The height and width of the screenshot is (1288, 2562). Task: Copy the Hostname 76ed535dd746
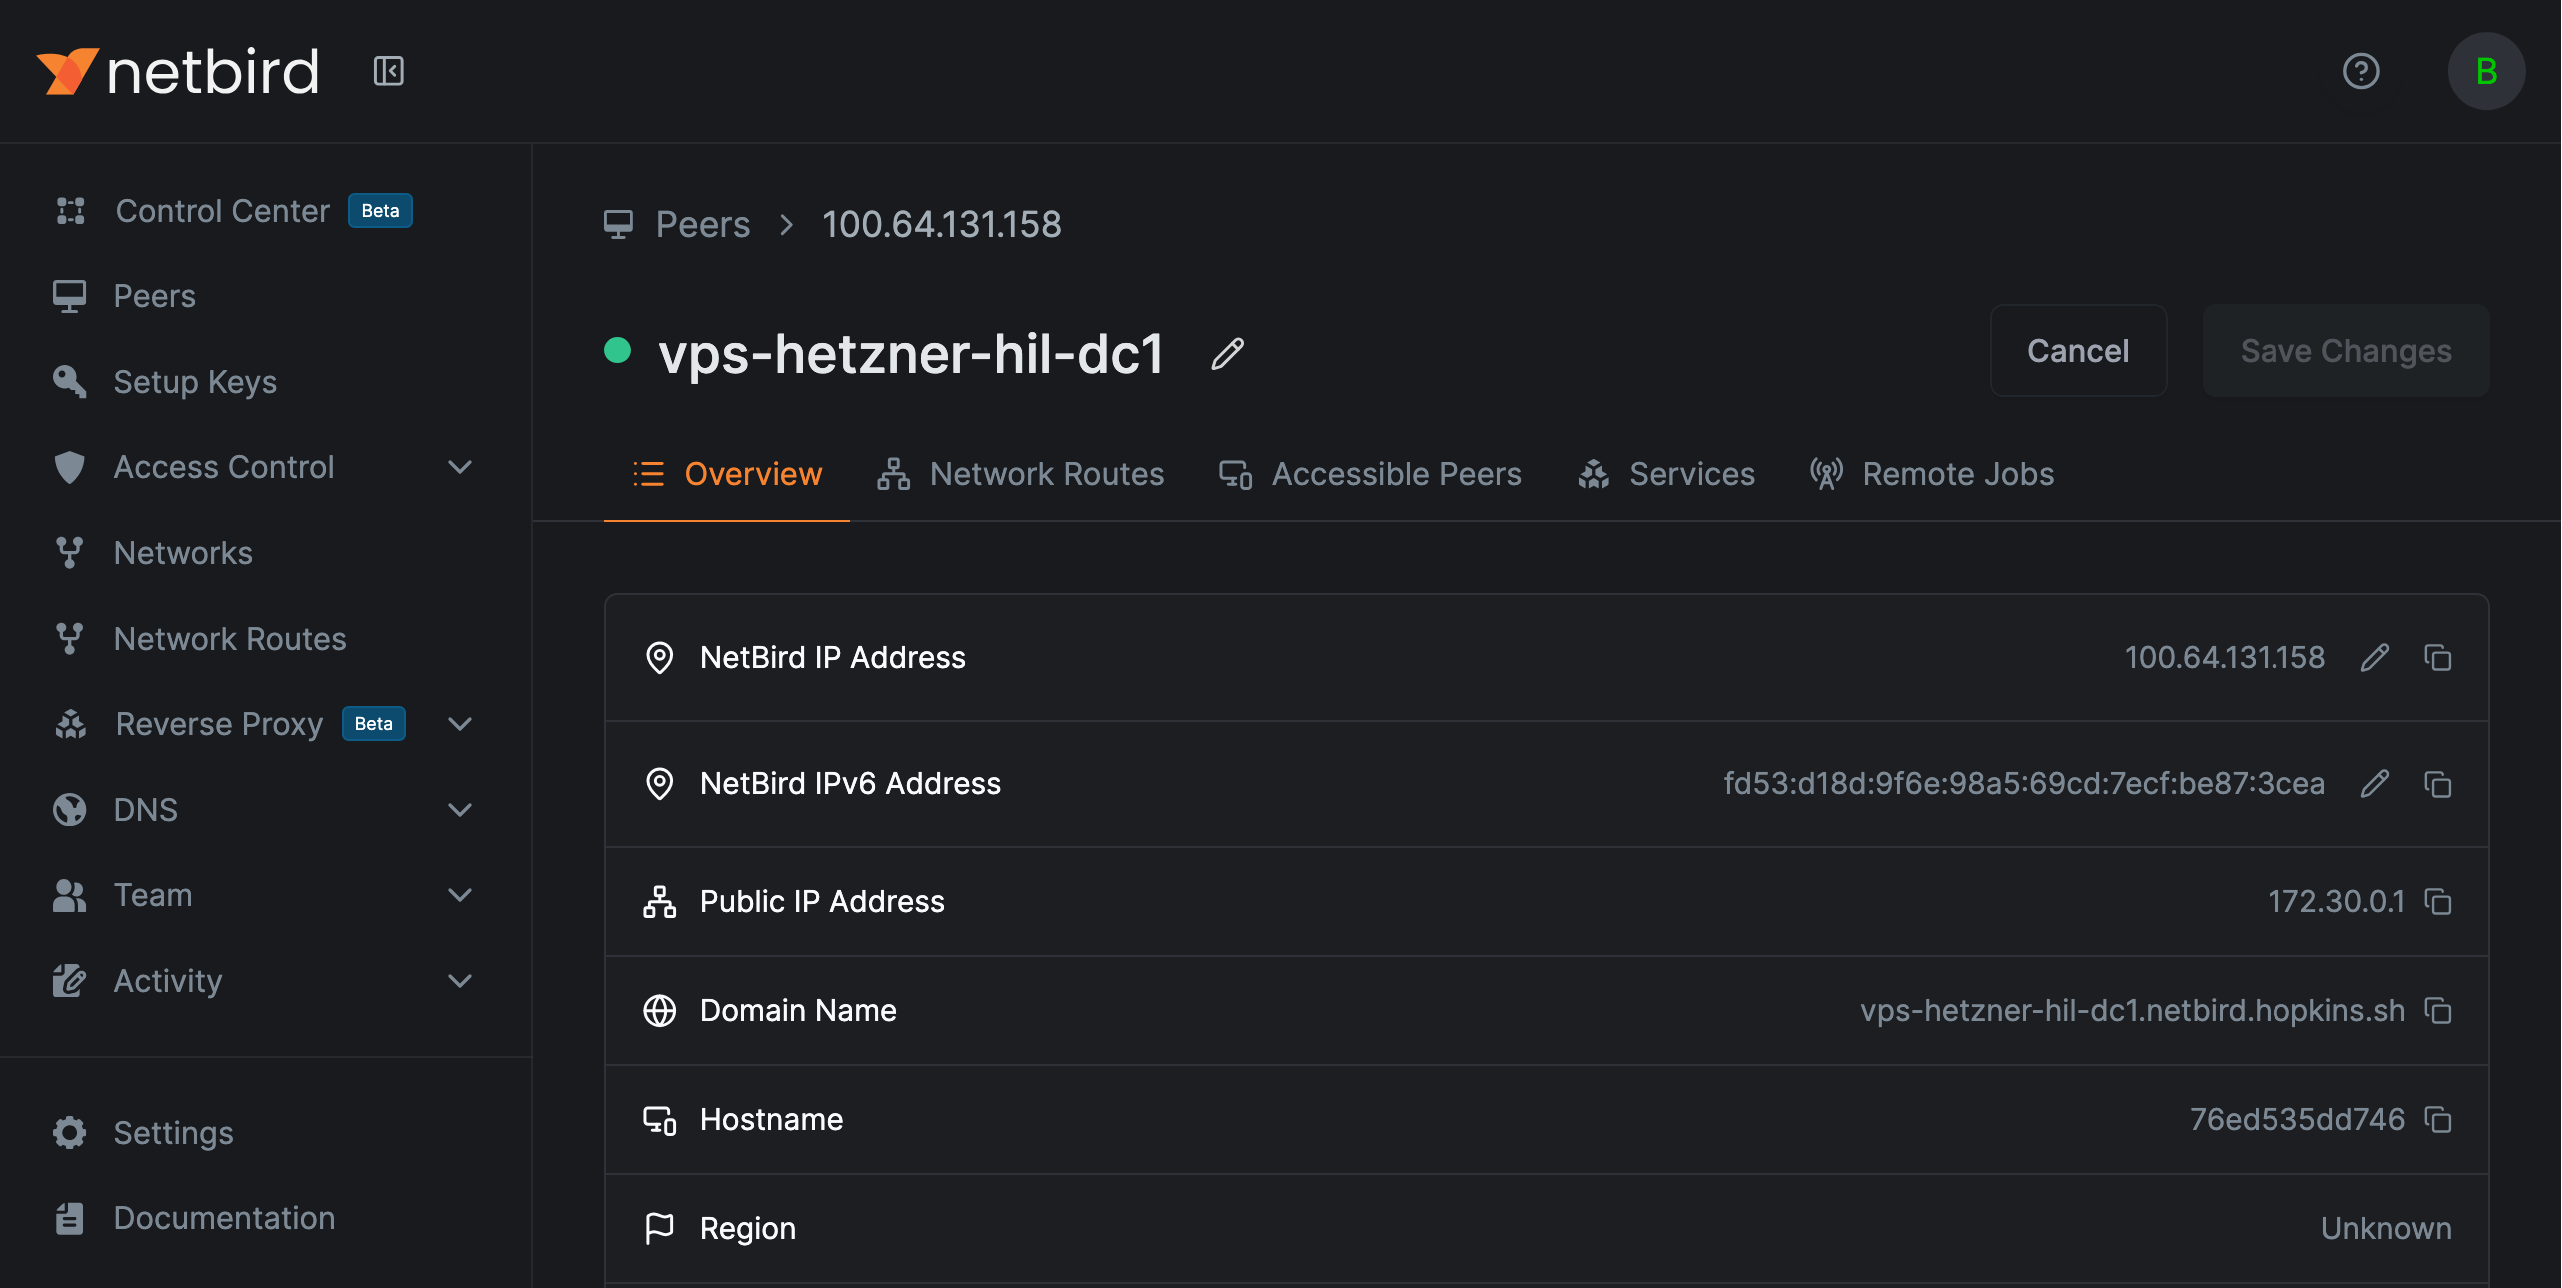(2437, 1119)
